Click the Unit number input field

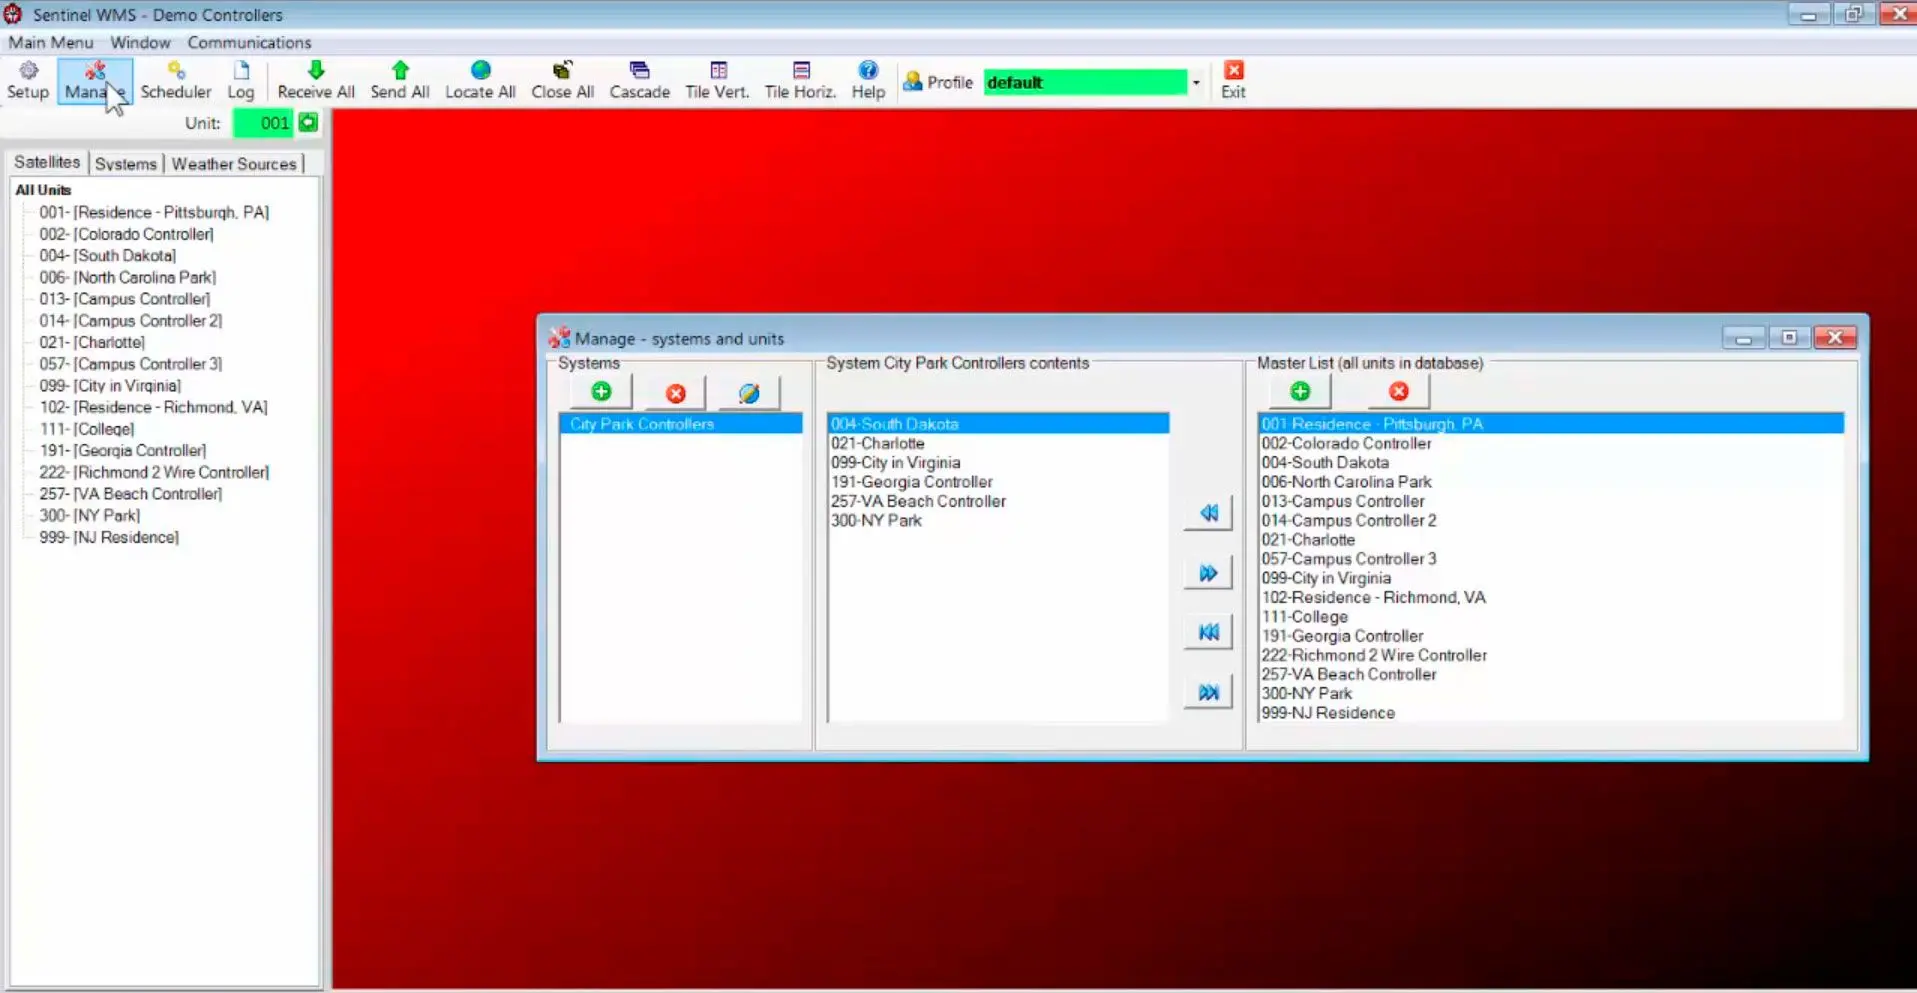263,123
